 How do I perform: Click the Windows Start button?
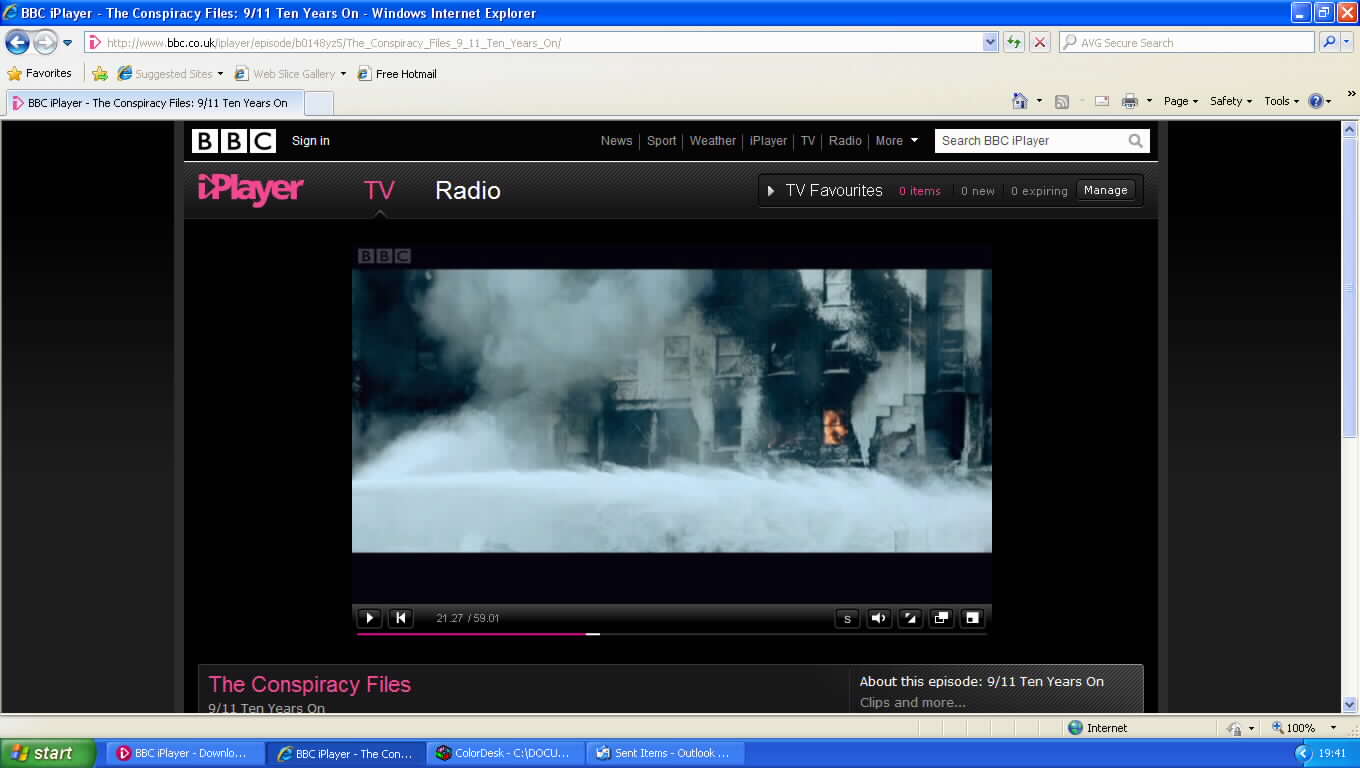(47, 753)
